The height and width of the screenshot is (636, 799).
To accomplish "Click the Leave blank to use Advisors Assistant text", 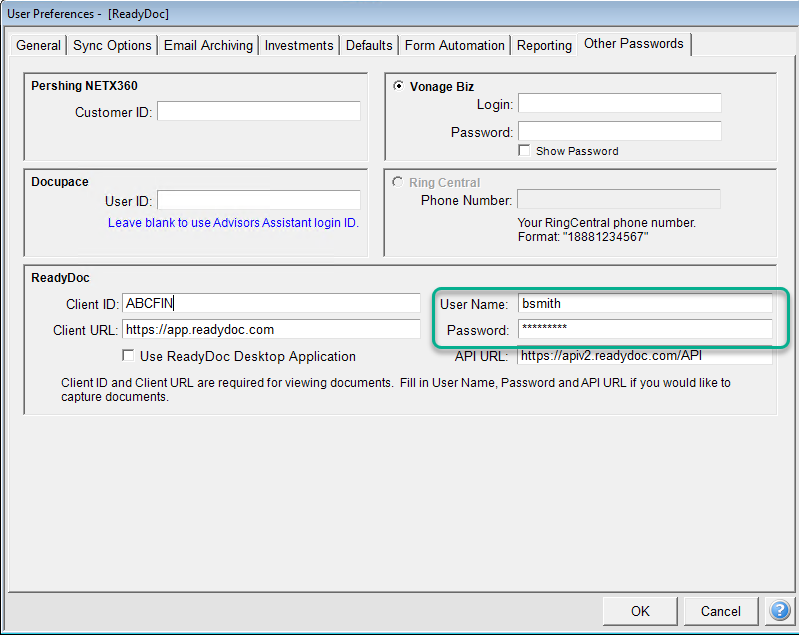I will click(x=233, y=223).
